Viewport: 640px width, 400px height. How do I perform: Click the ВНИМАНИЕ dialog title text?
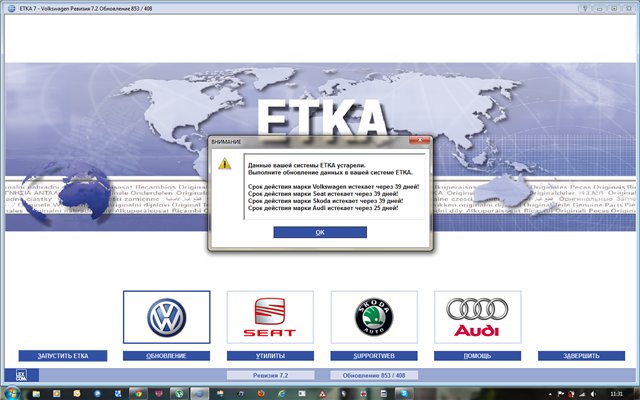pyautogui.click(x=226, y=142)
